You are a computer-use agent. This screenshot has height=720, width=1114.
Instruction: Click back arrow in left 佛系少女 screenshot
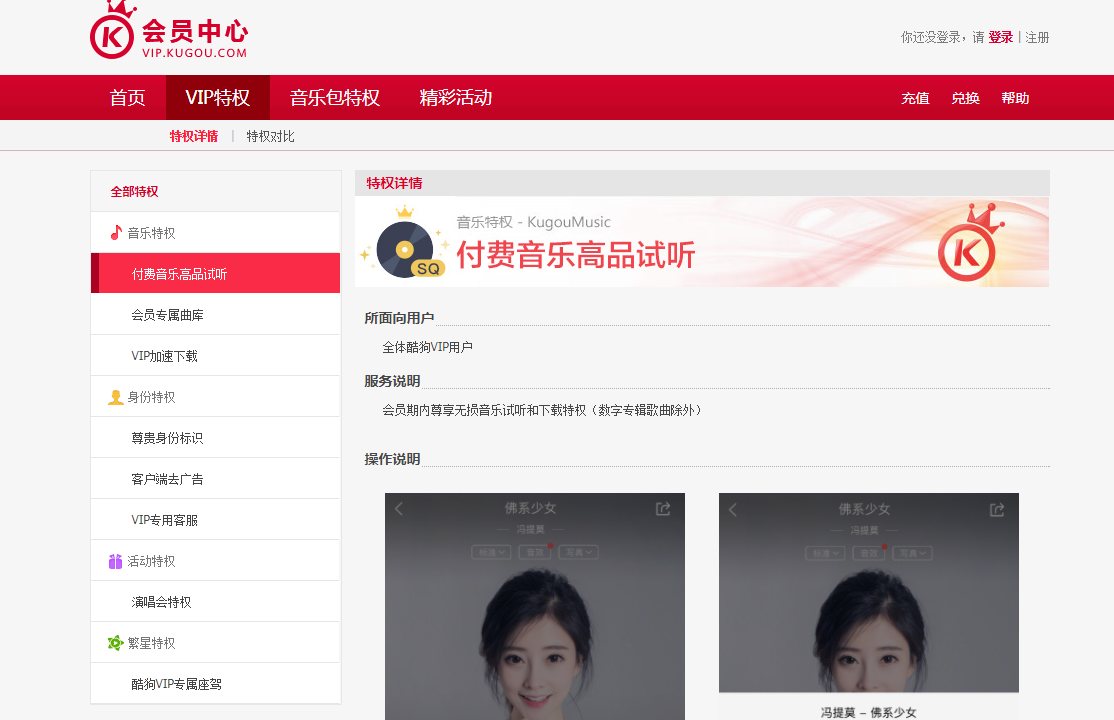point(399,509)
